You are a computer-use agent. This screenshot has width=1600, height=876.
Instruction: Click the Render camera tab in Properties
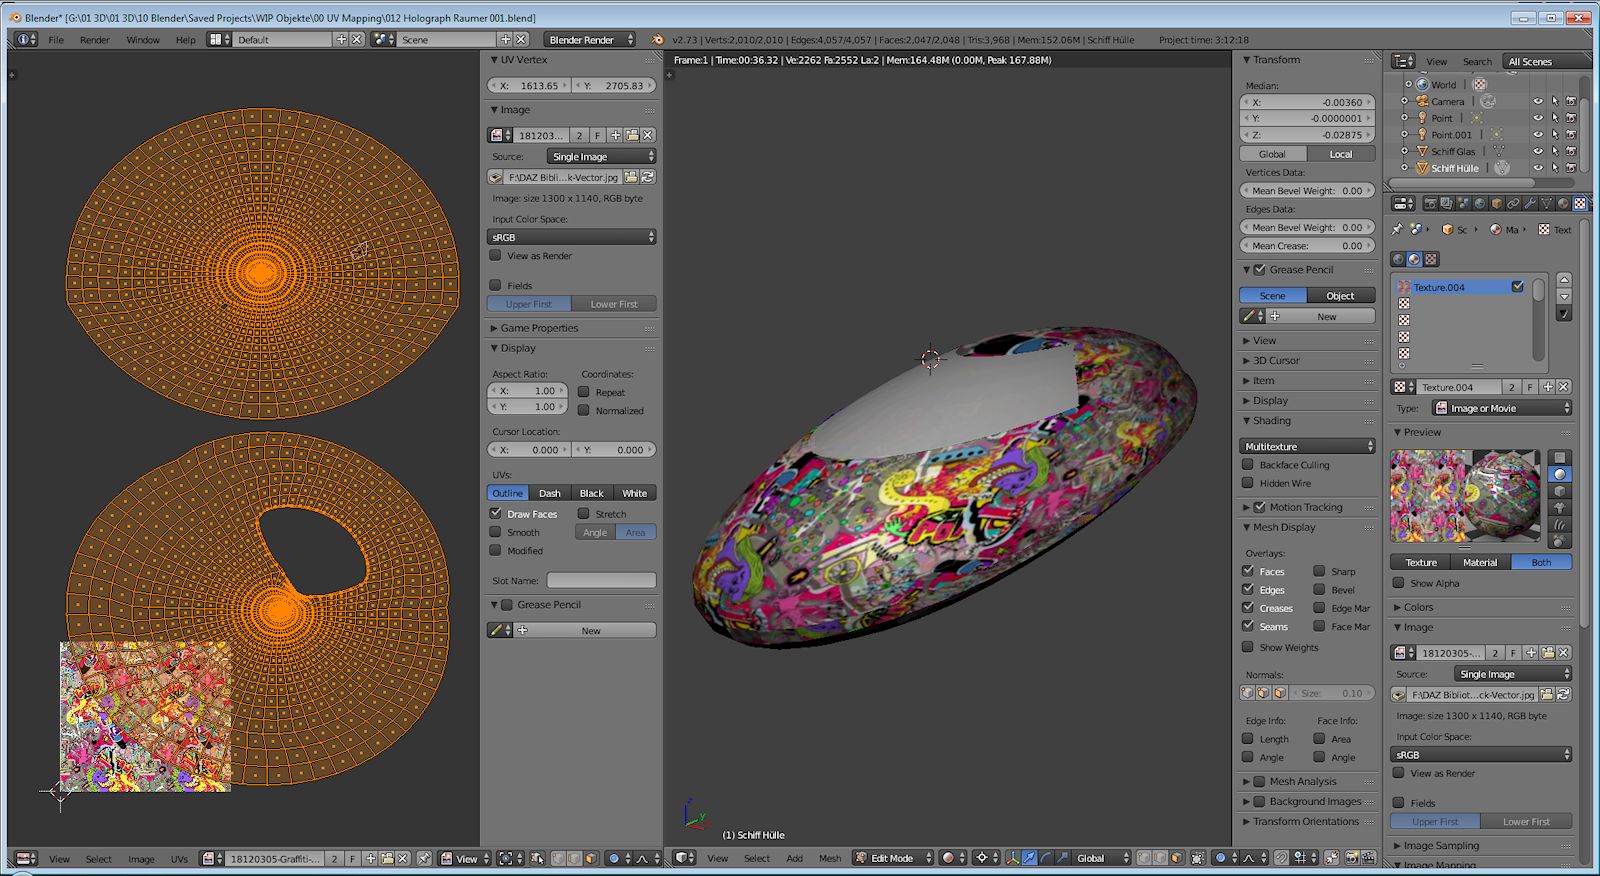tap(1430, 203)
